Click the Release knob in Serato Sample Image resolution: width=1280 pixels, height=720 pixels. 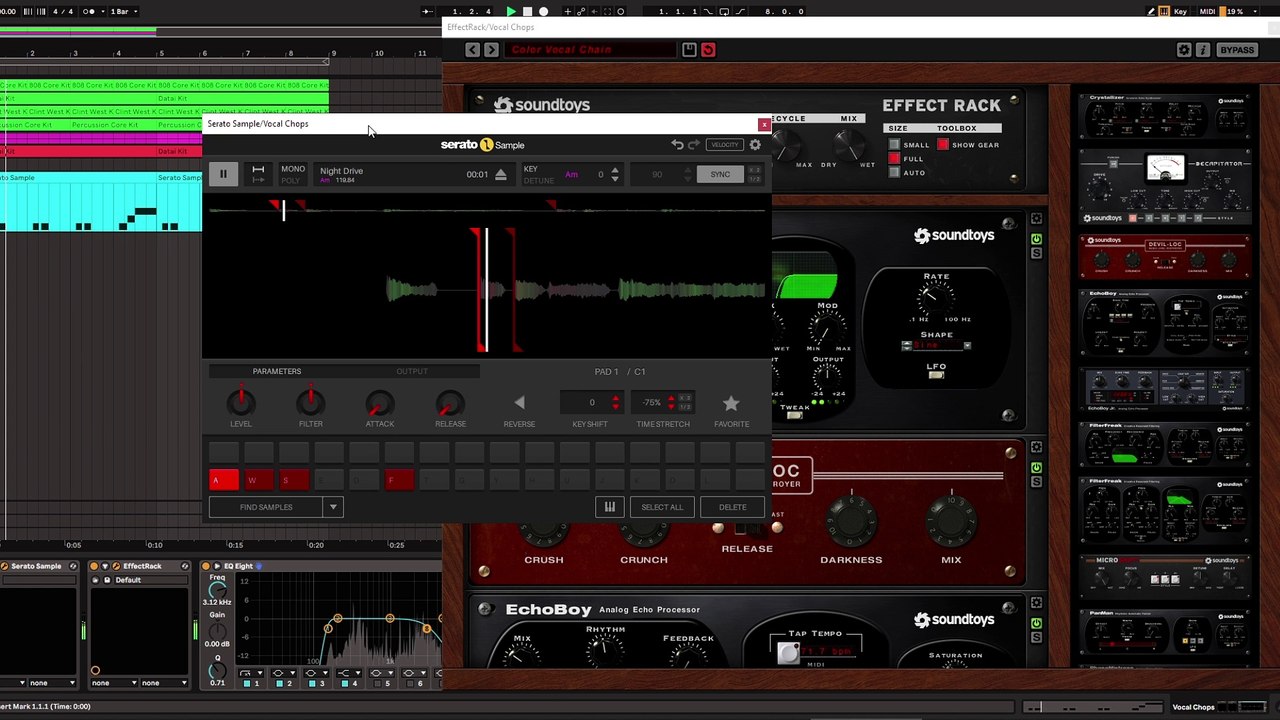point(450,402)
